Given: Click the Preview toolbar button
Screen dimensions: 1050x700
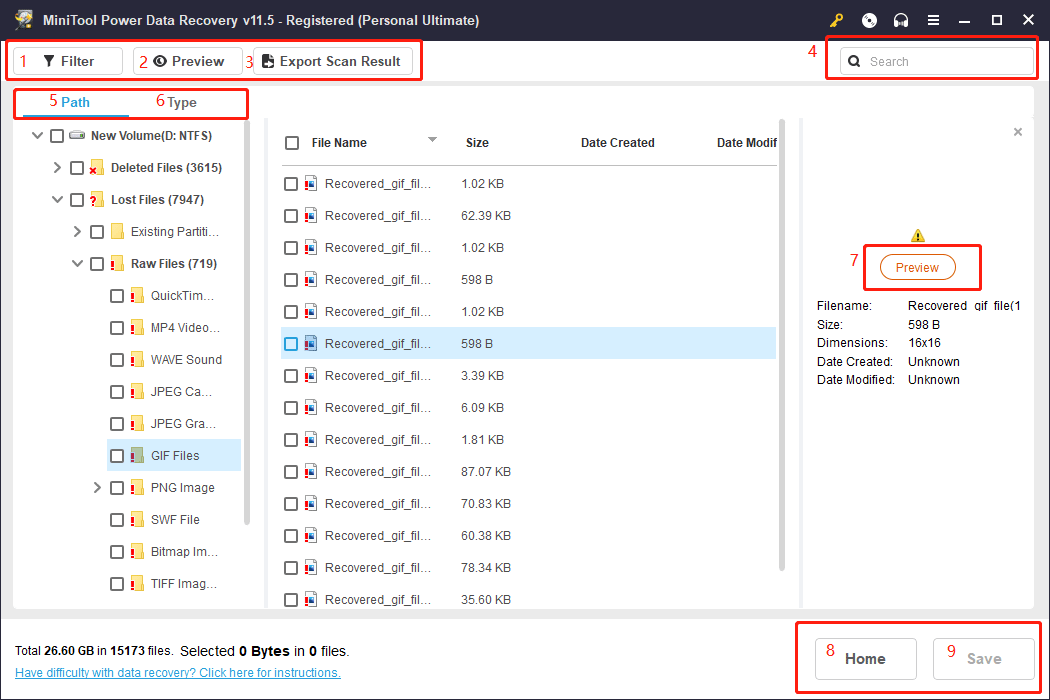Looking at the screenshot, I should 188,61.
